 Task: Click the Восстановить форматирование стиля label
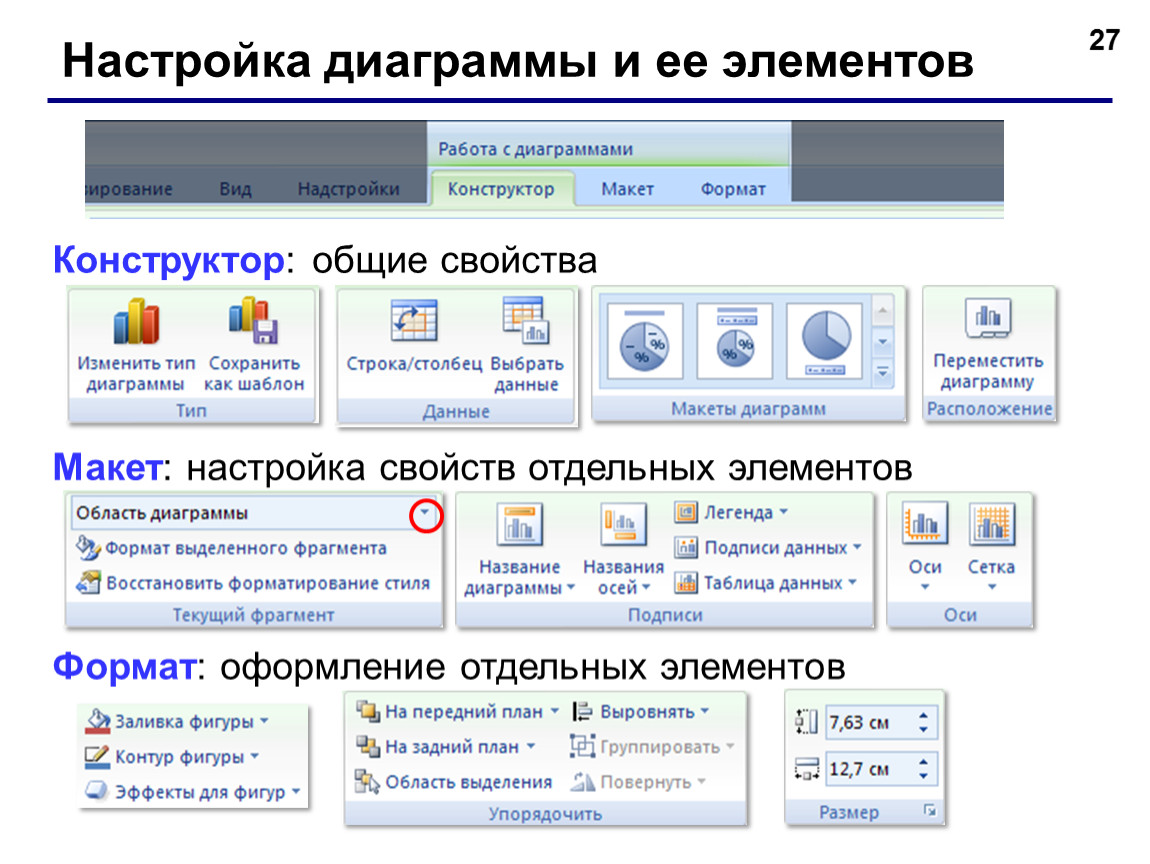coord(268,584)
